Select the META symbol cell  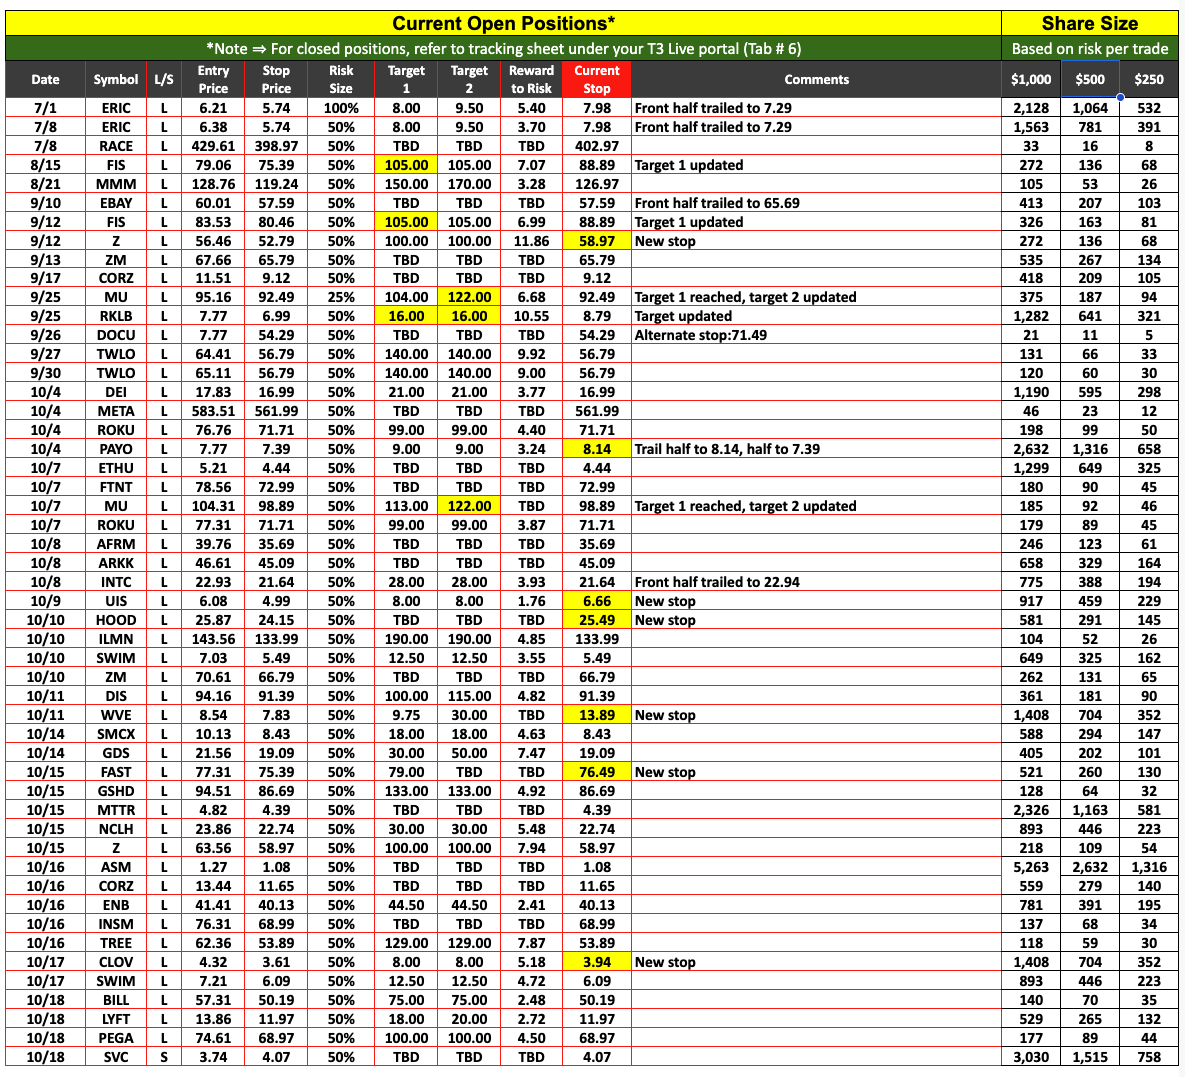tap(116, 411)
